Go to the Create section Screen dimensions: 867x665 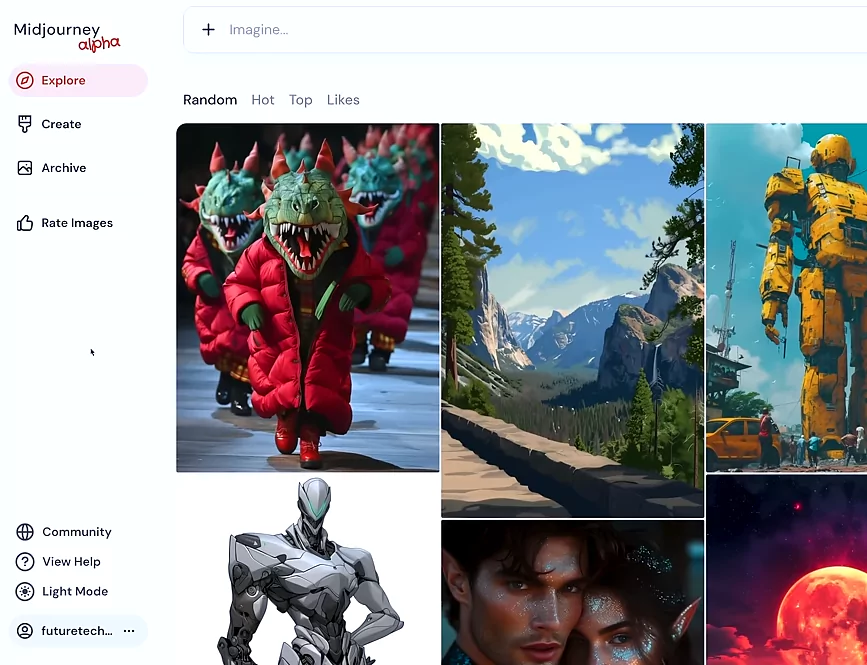(61, 124)
